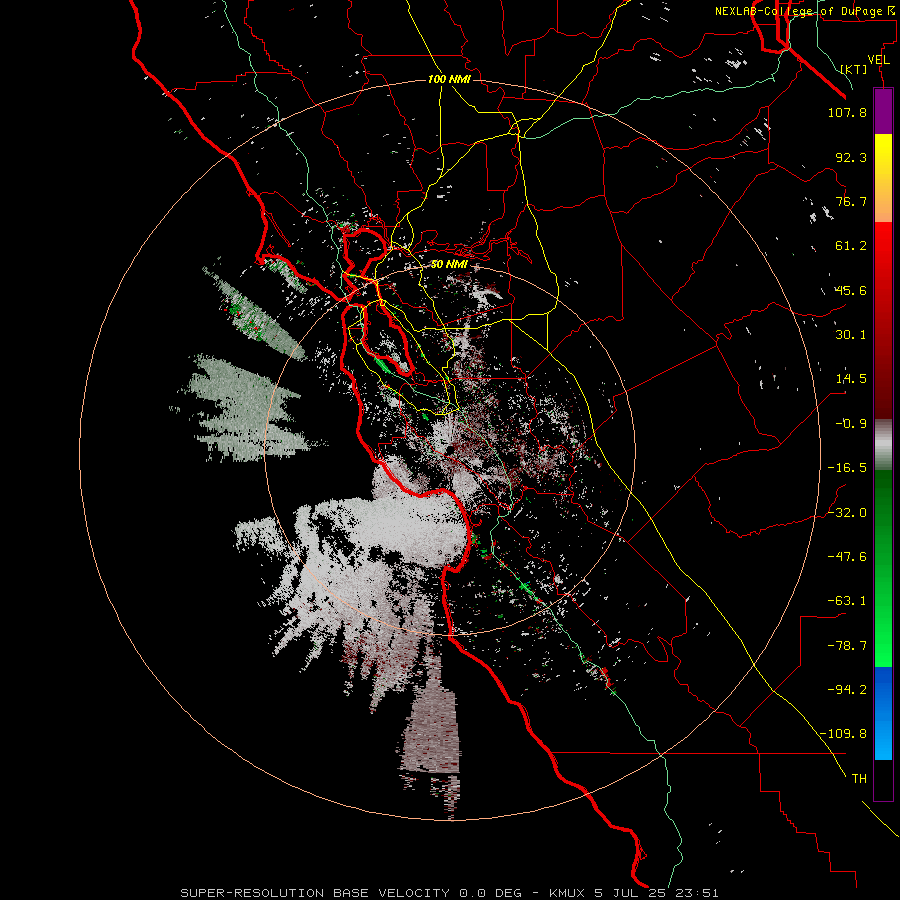Click the -47.6 velocity scale value
This screenshot has height=900, width=900.
coord(847,557)
